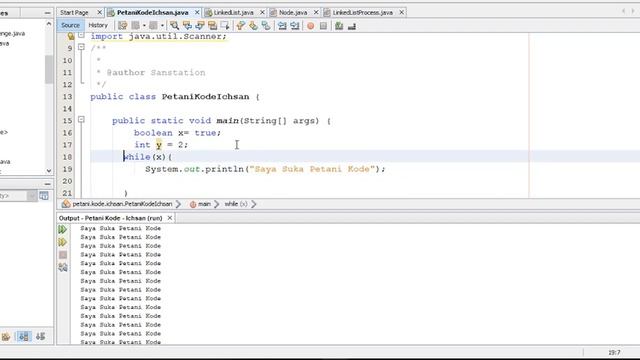Click the yellow Re-run with options icon

pos(62,242)
